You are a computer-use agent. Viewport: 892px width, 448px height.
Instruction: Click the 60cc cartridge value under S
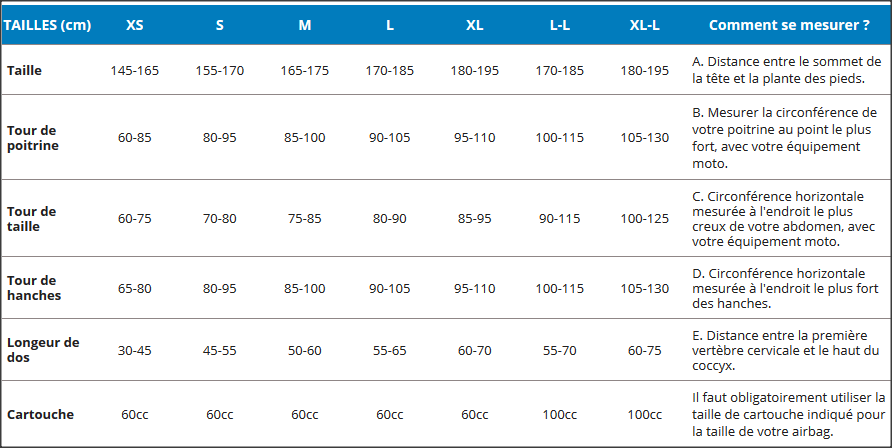[x=220, y=414]
